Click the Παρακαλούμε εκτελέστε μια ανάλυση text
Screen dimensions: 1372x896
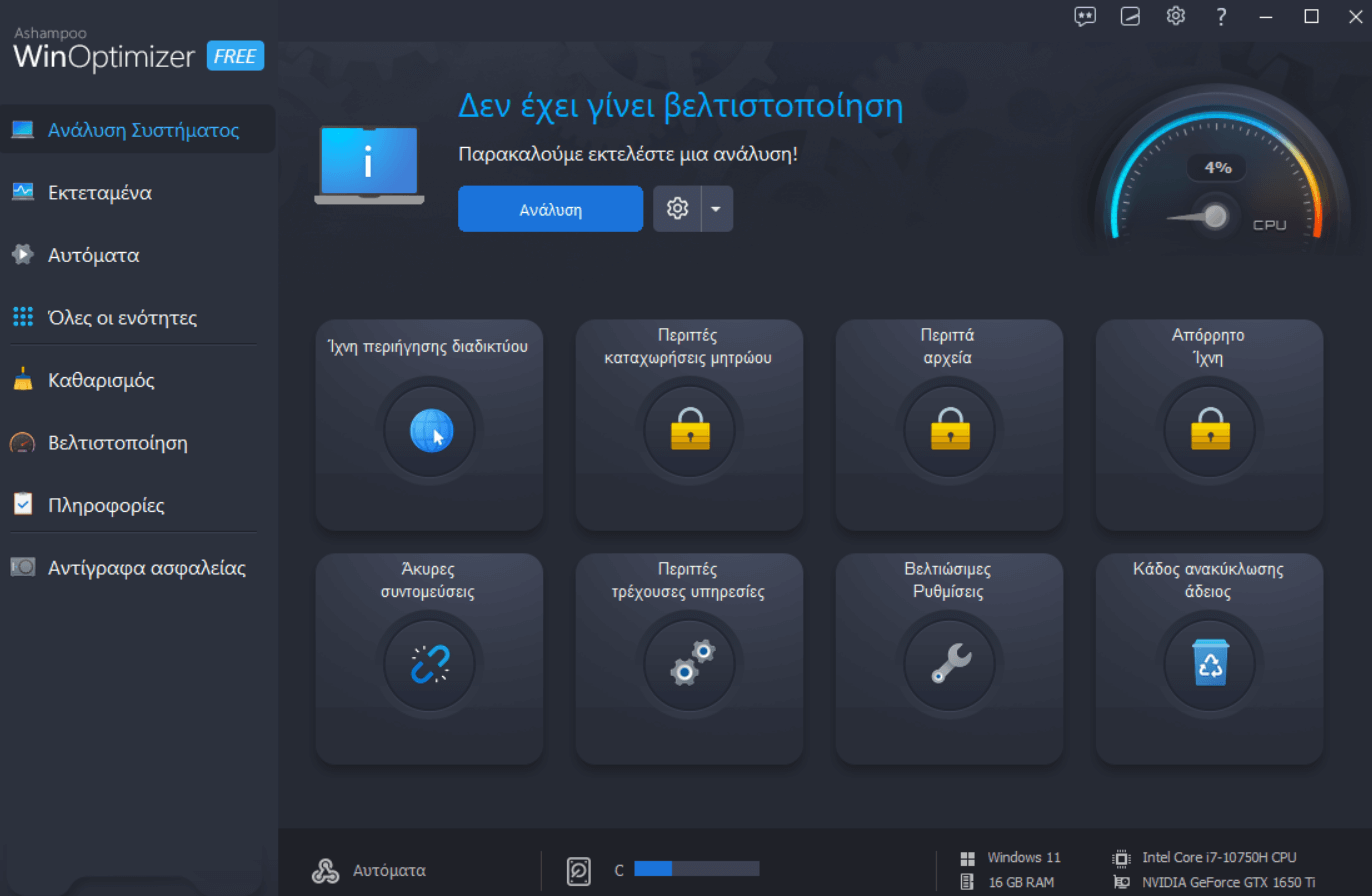click(x=627, y=155)
